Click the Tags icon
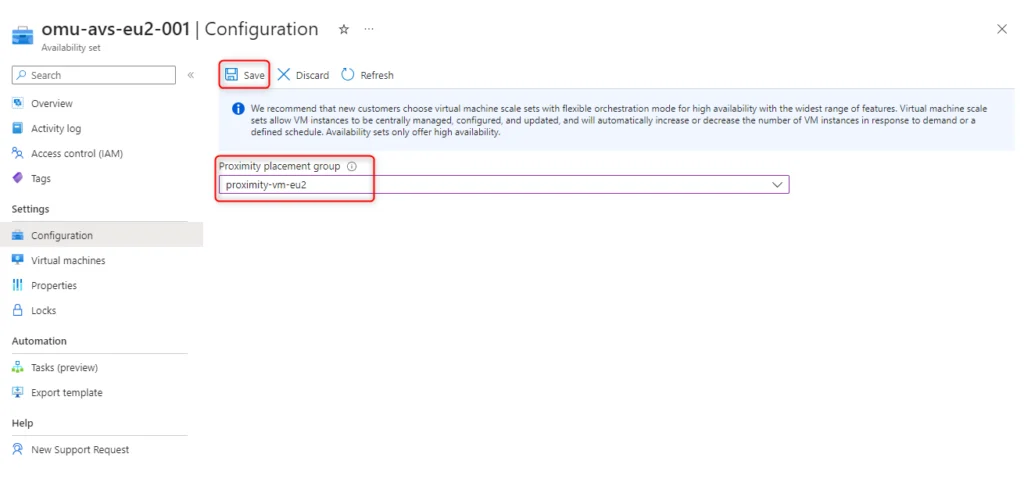Image resolution: width=1024 pixels, height=486 pixels. coord(18,178)
